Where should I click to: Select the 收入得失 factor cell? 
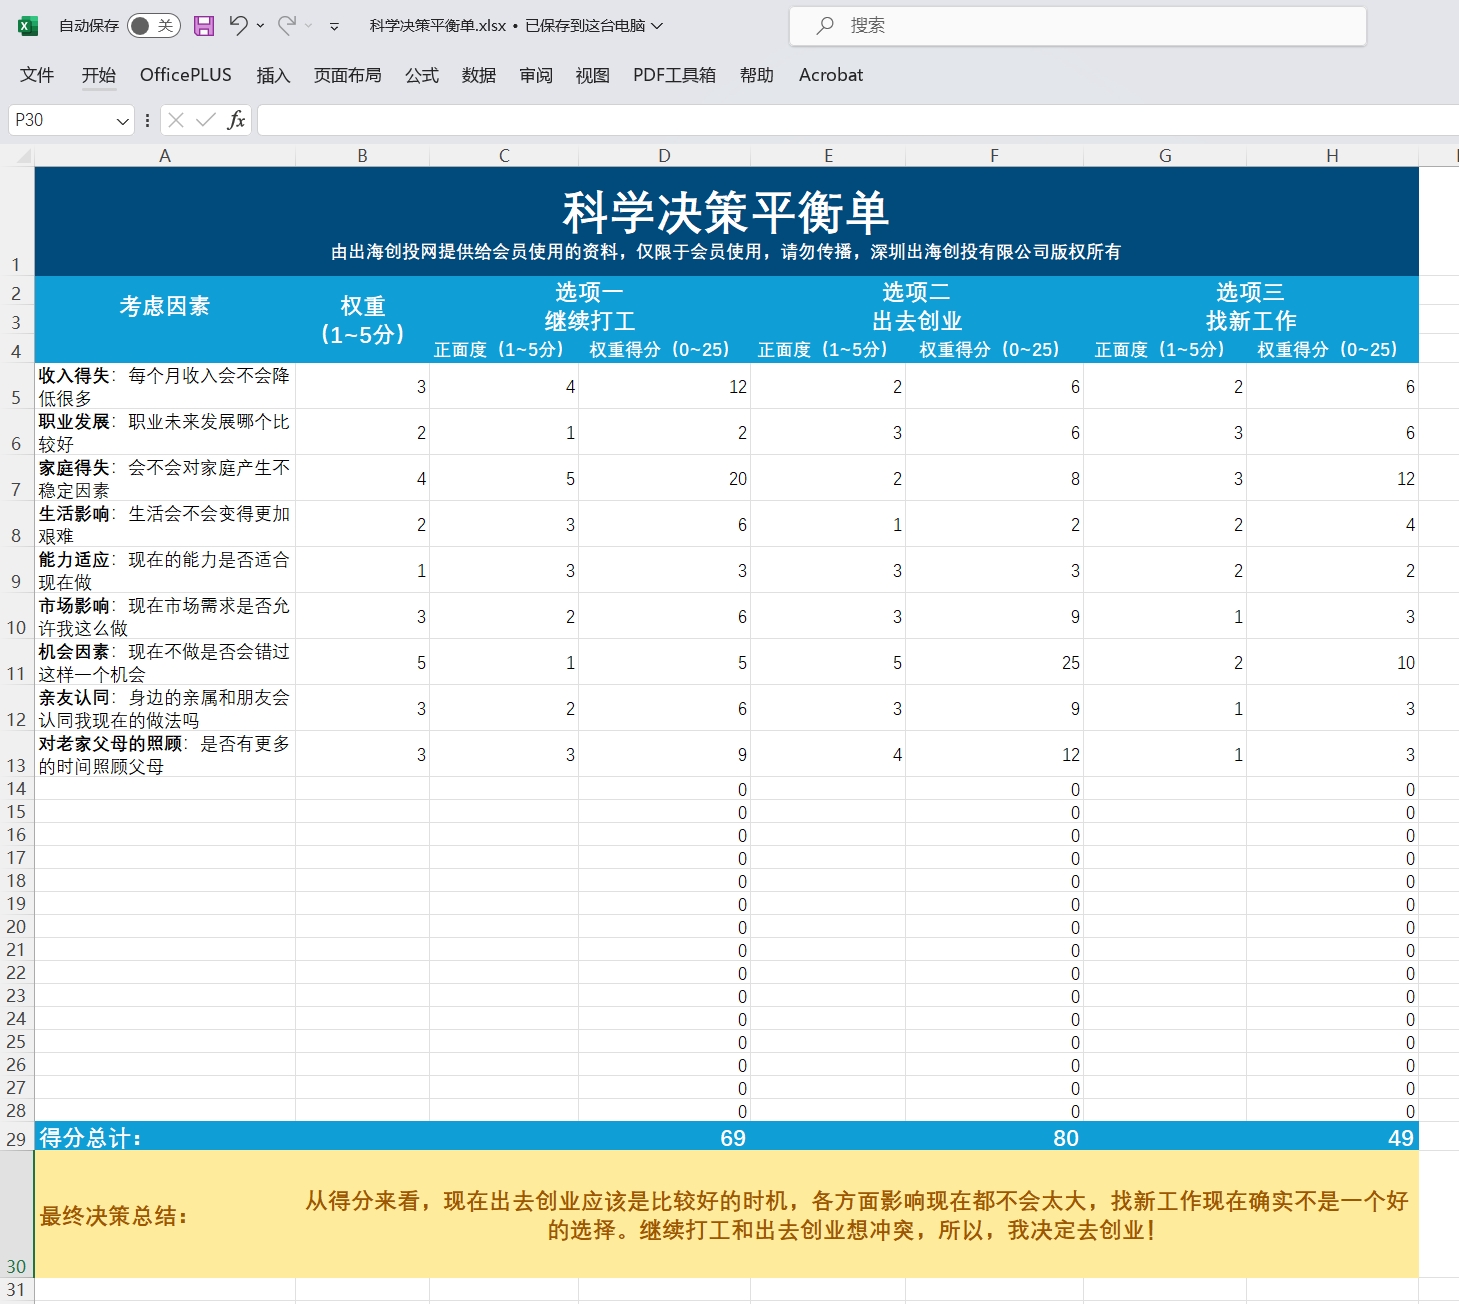click(x=165, y=386)
